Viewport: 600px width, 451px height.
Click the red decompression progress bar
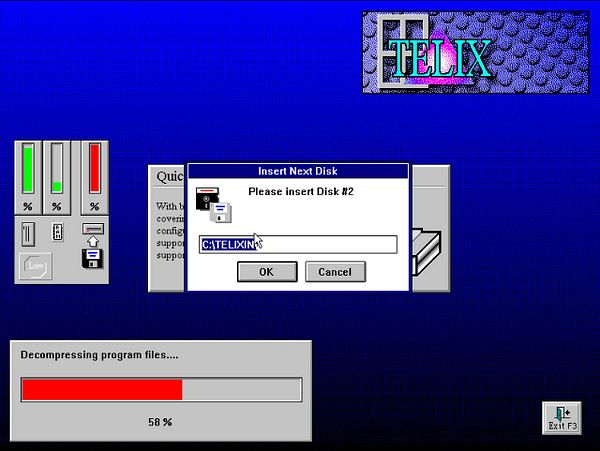click(161, 390)
